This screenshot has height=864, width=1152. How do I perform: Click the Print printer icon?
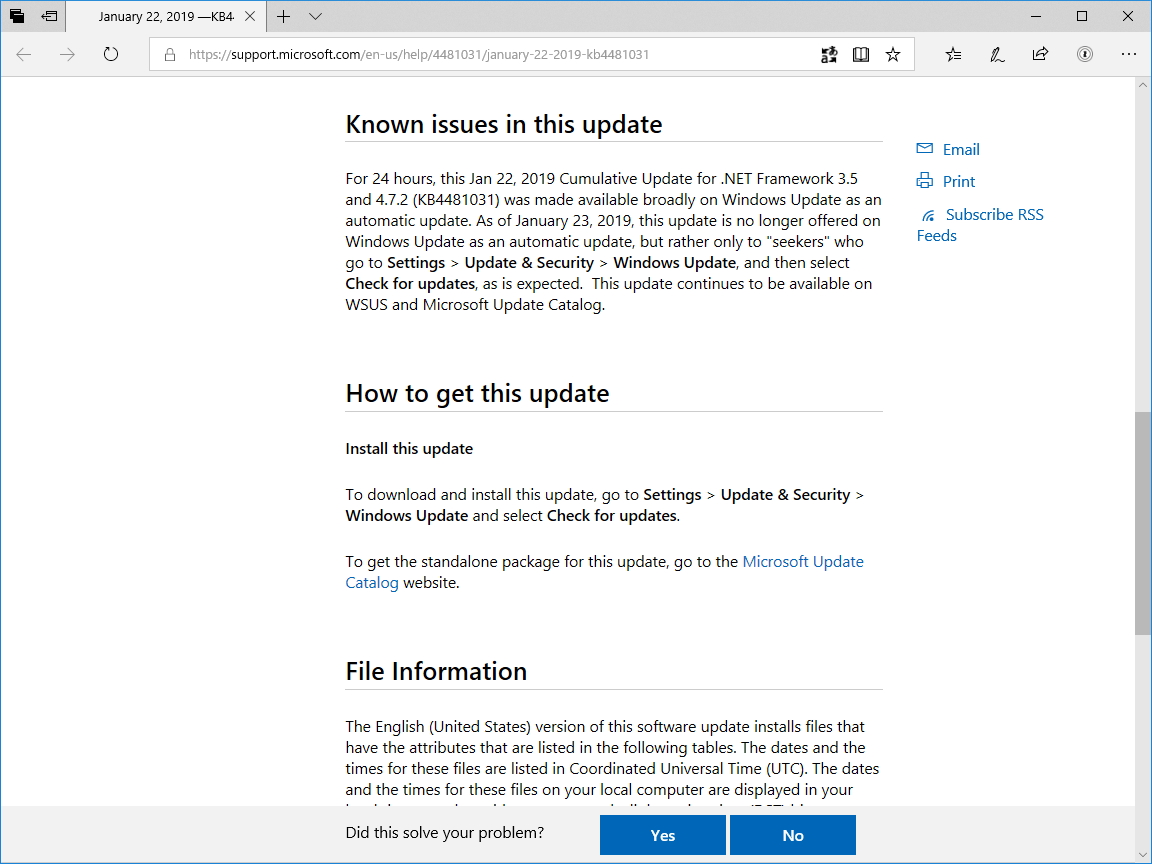924,181
